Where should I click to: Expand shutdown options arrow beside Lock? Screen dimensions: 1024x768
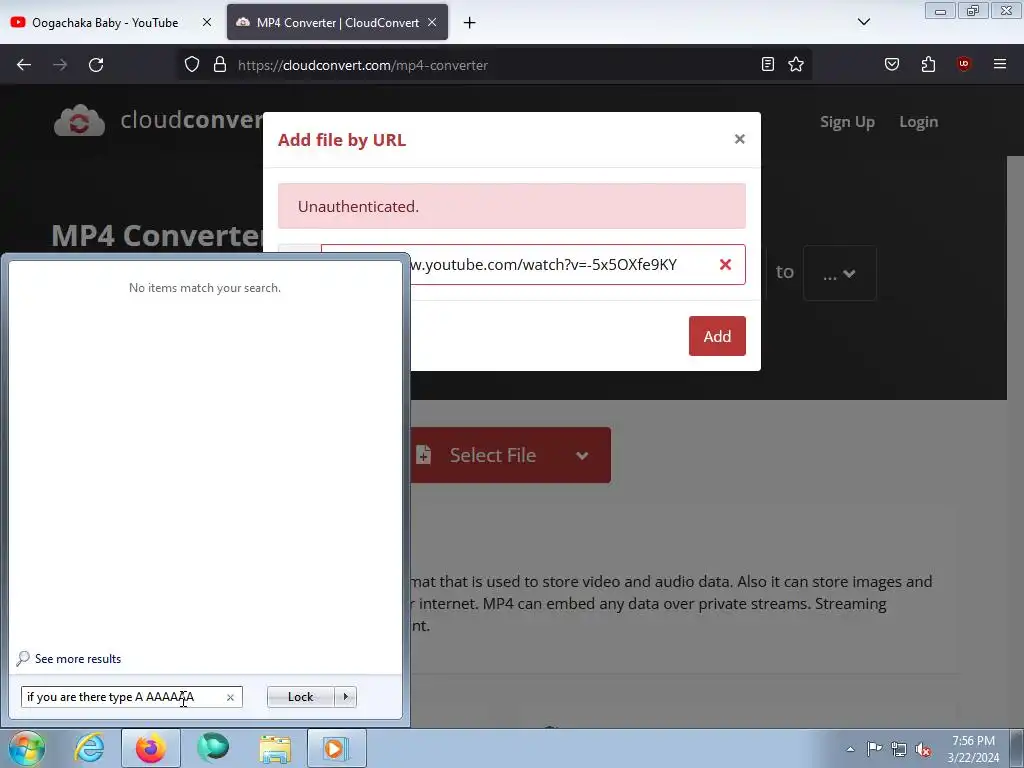(345, 697)
